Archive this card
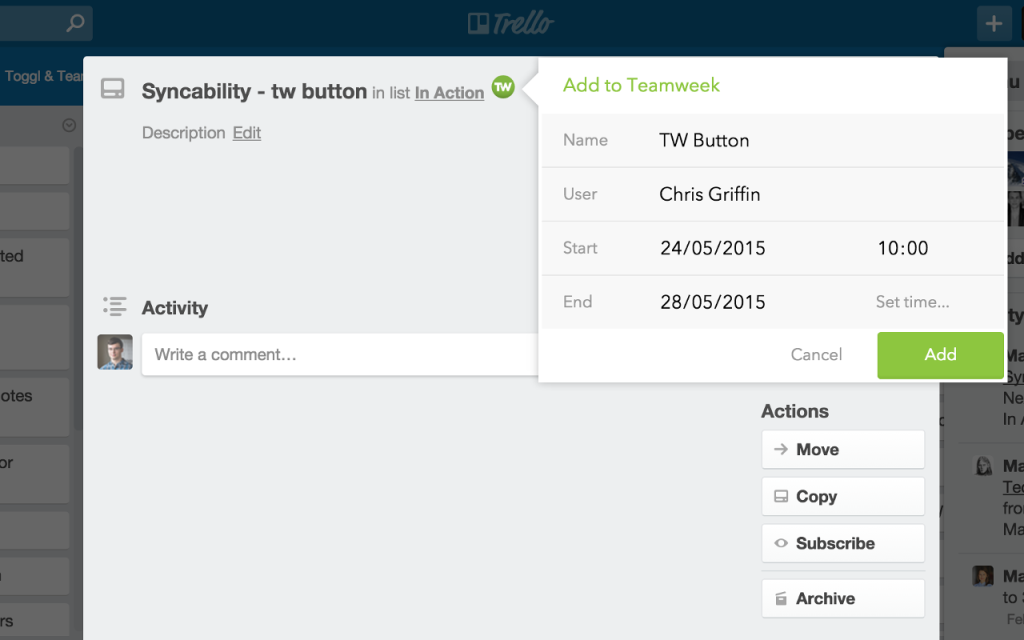This screenshot has height=640, width=1024. coord(842,599)
